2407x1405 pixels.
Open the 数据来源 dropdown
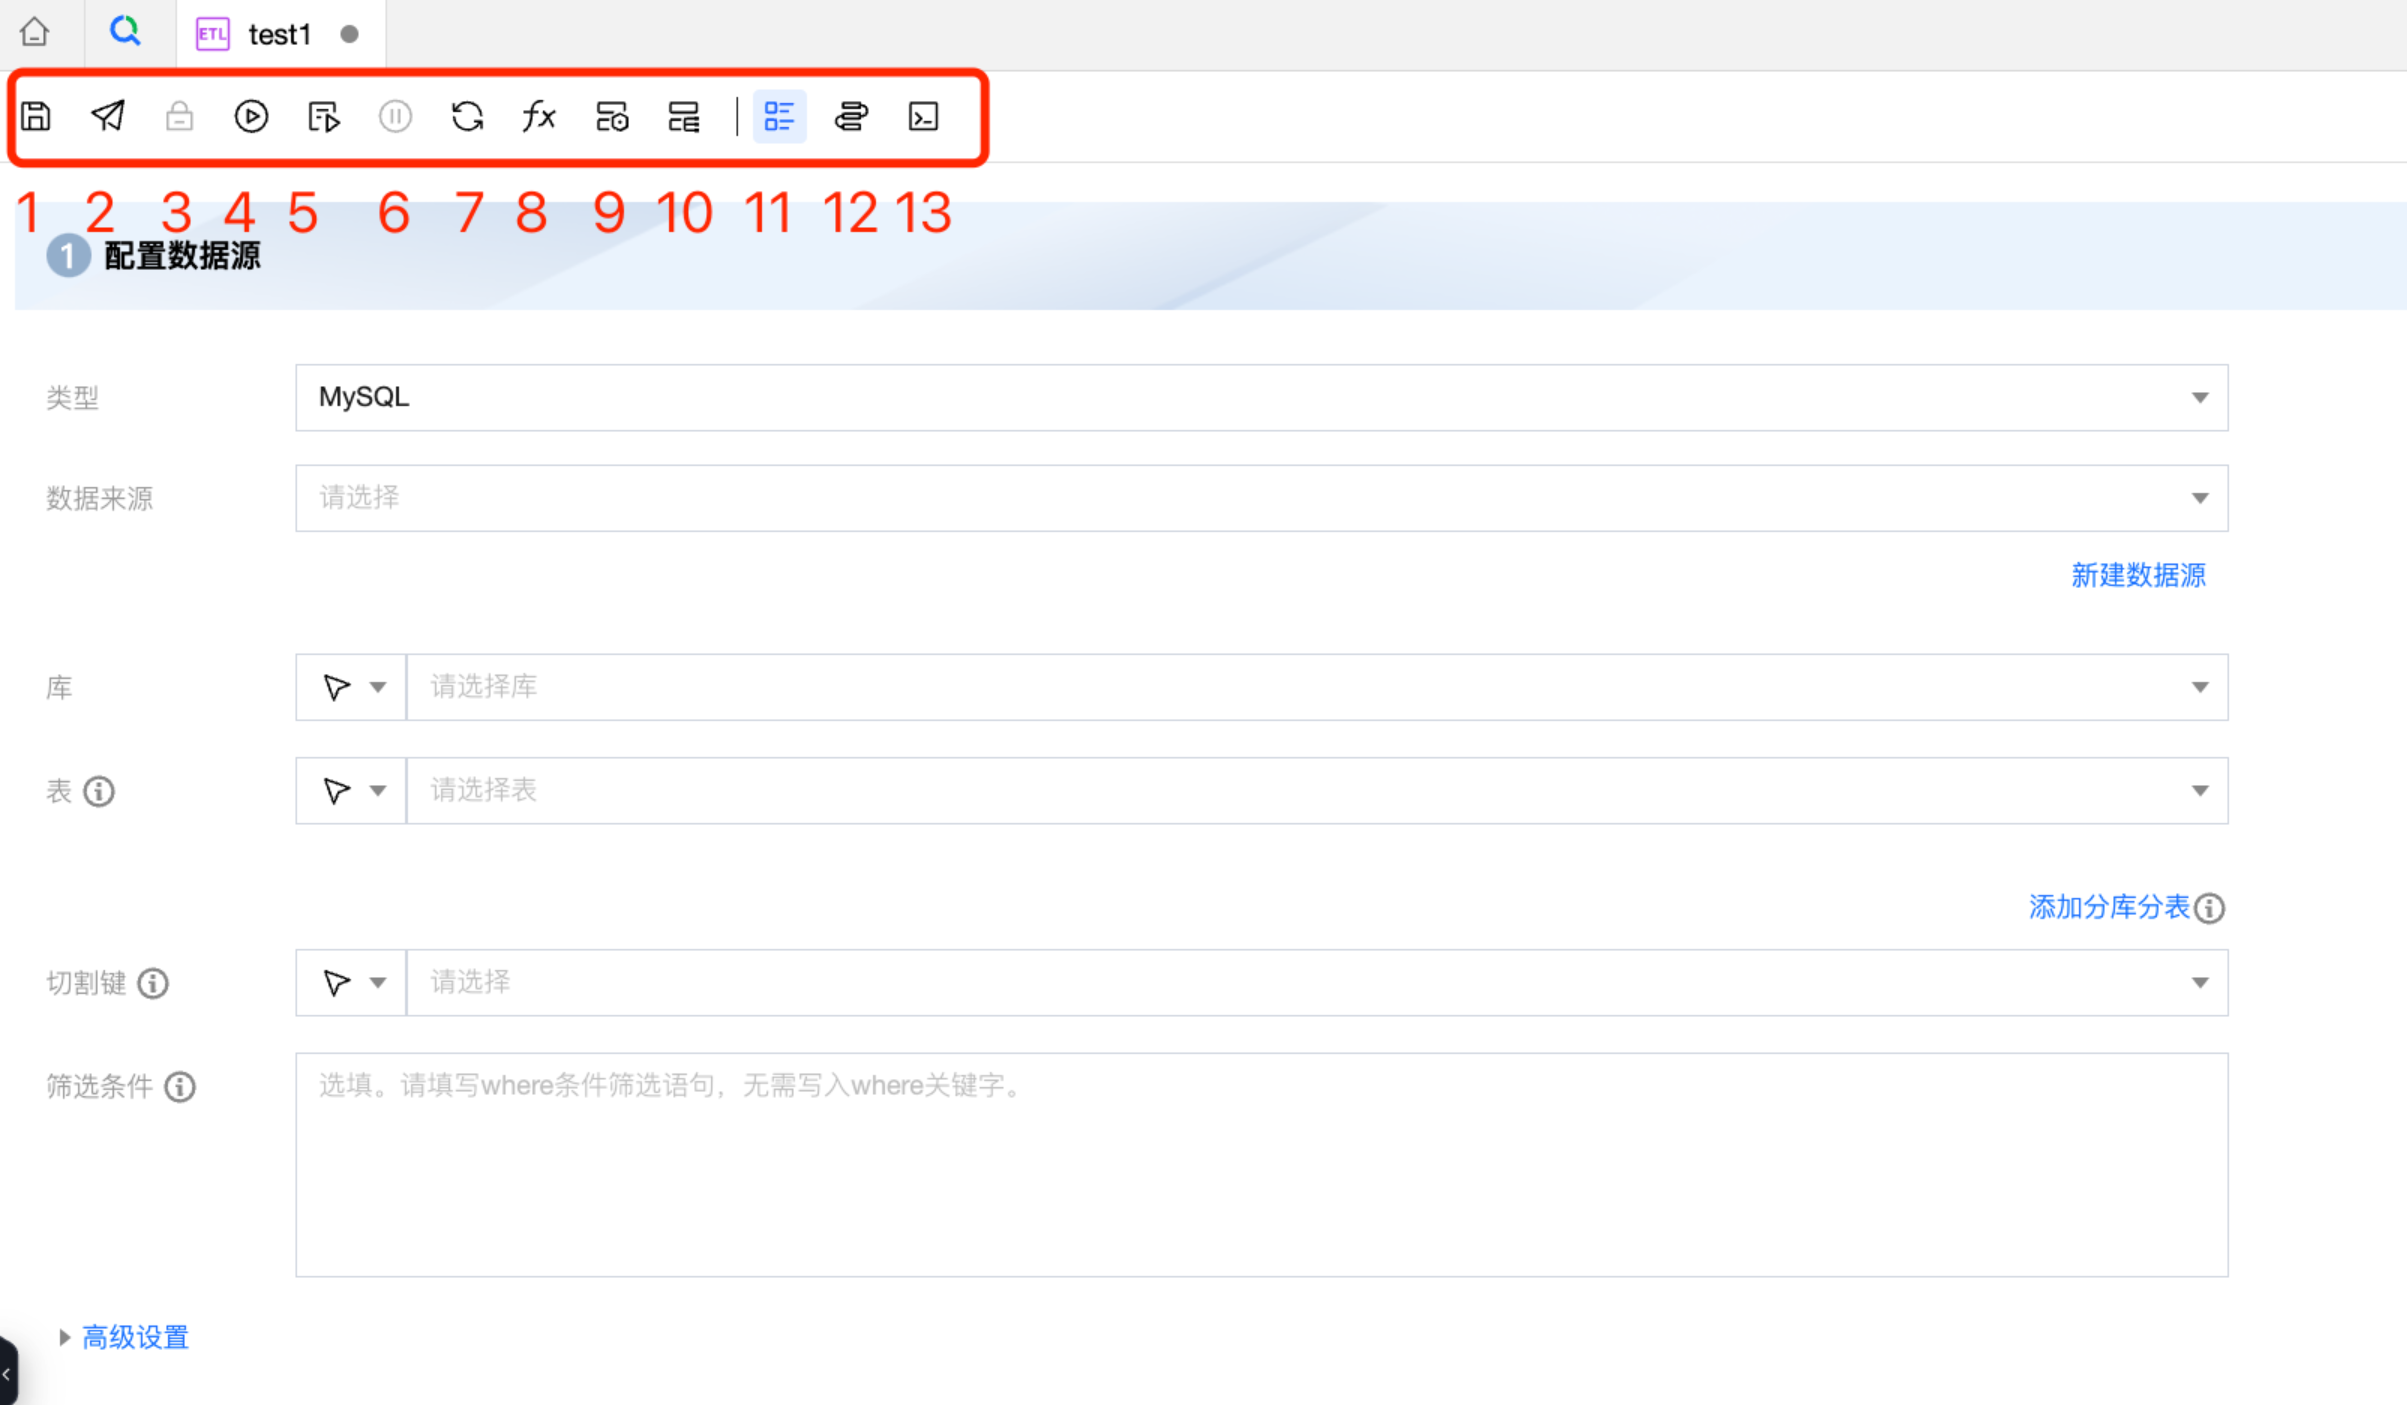(x=1260, y=498)
